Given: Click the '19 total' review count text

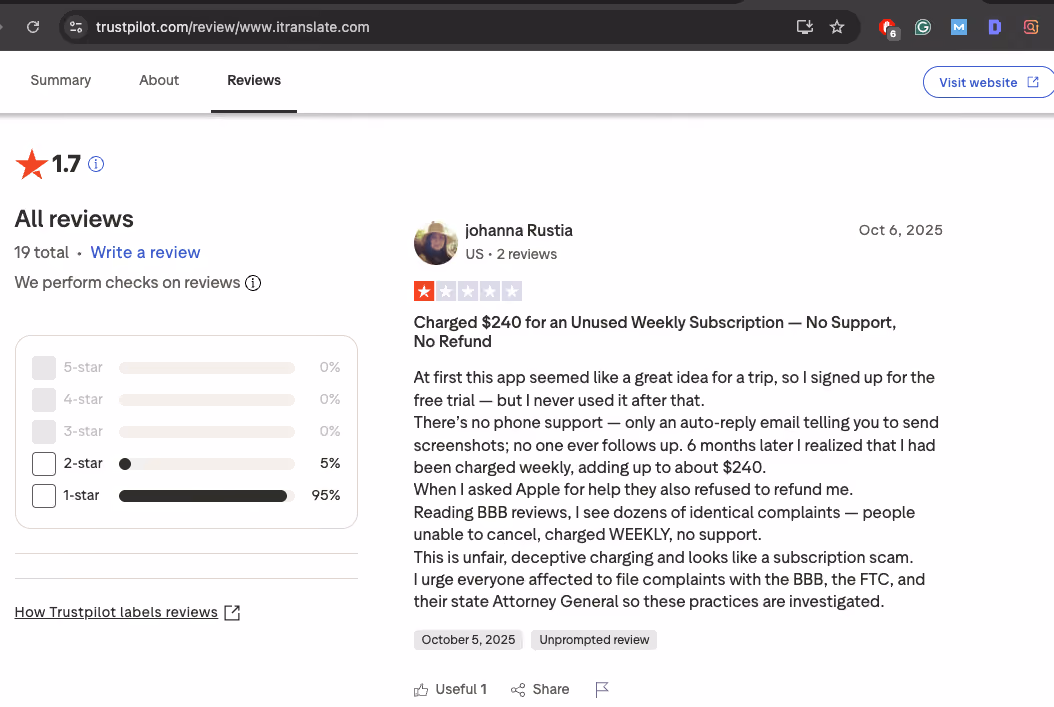Looking at the screenshot, I should 42,253.
